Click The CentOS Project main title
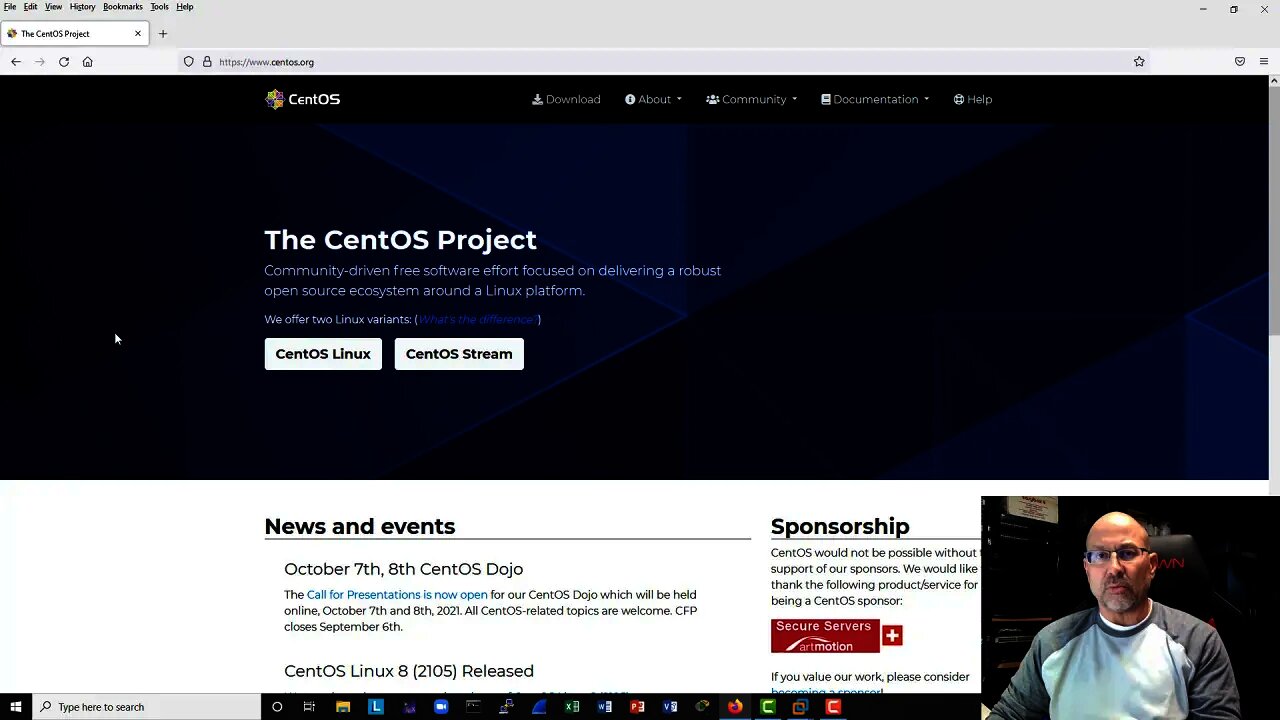This screenshot has width=1280, height=720. [x=400, y=240]
